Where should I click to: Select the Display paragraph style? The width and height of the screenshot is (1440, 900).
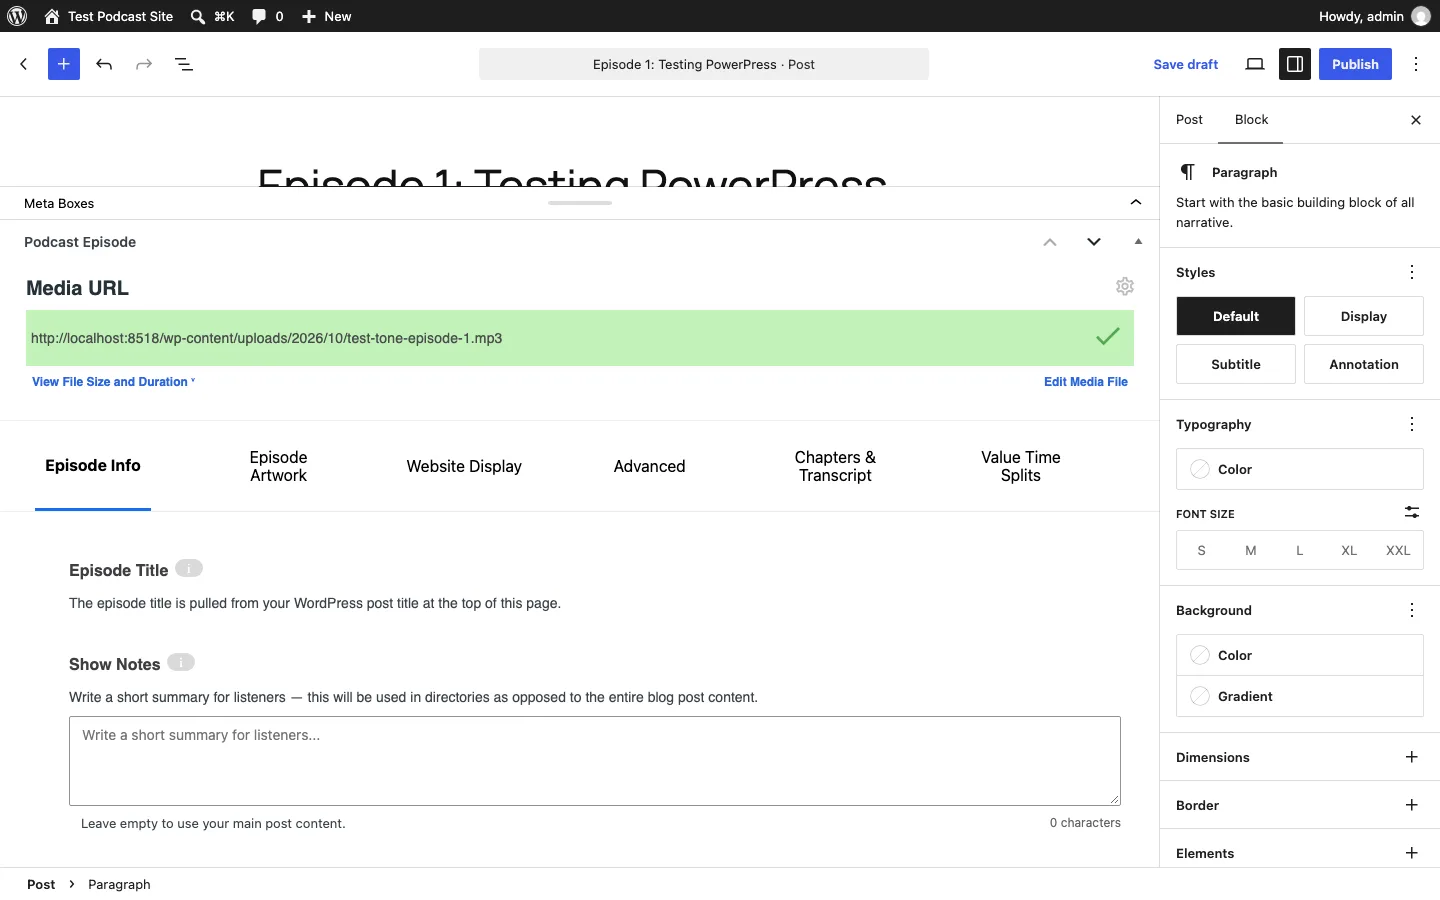1364,316
